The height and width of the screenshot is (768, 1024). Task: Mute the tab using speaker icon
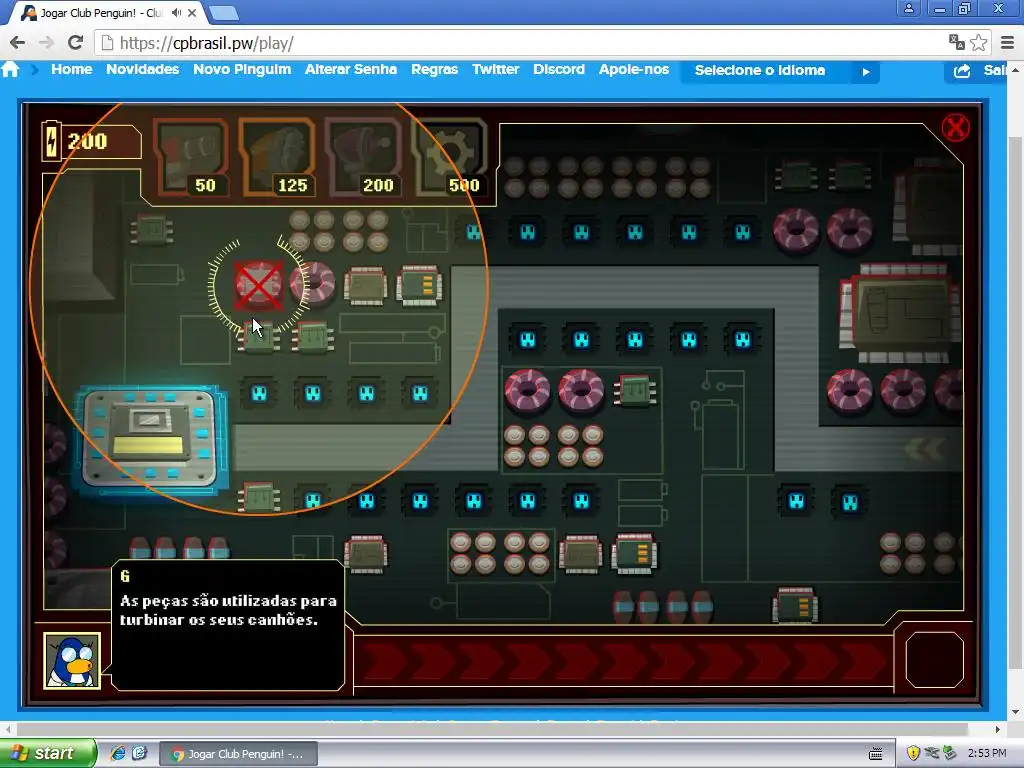click(x=176, y=12)
